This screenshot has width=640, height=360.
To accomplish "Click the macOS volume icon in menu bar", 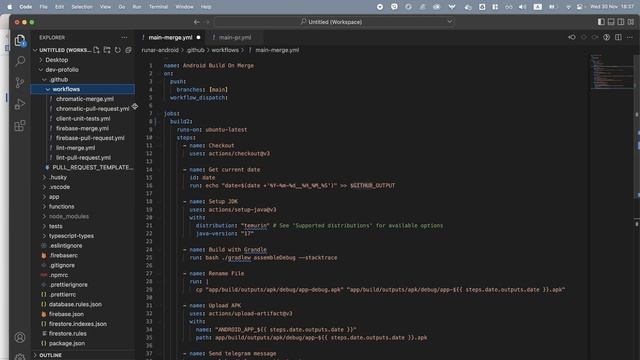I will pos(522,7).
